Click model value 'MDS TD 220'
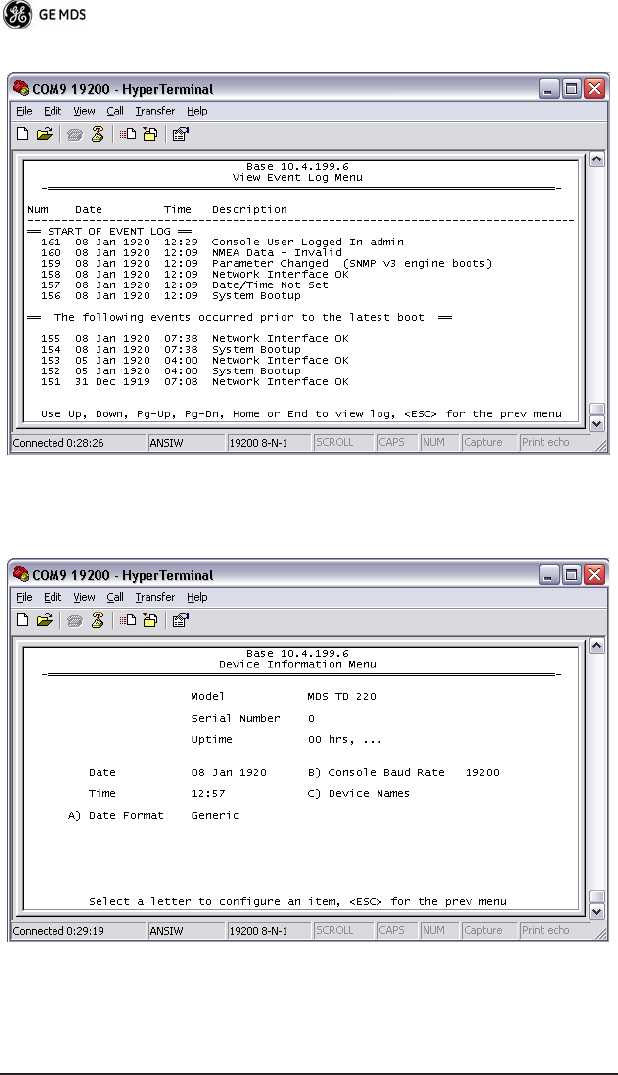 click(x=342, y=697)
